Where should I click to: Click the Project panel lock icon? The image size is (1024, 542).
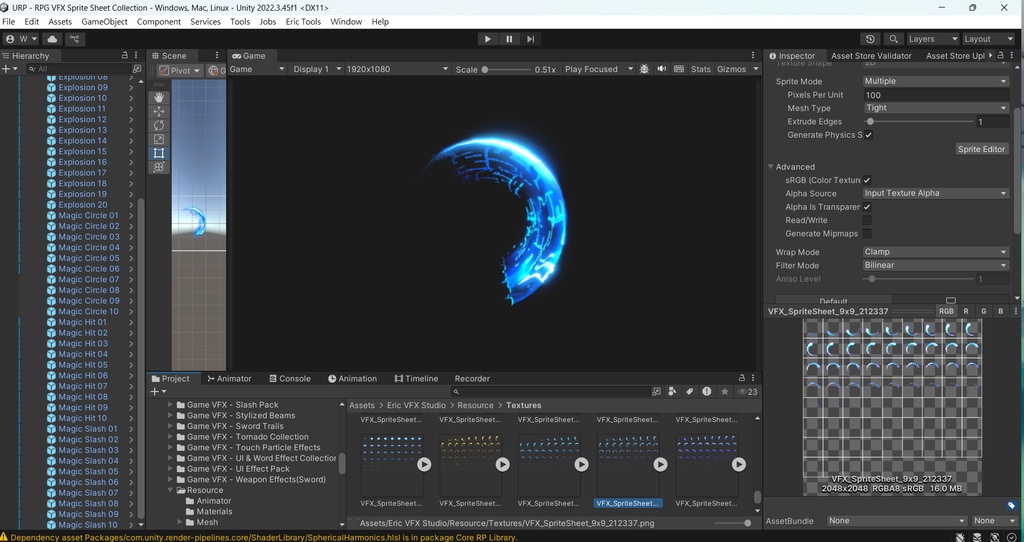742,378
